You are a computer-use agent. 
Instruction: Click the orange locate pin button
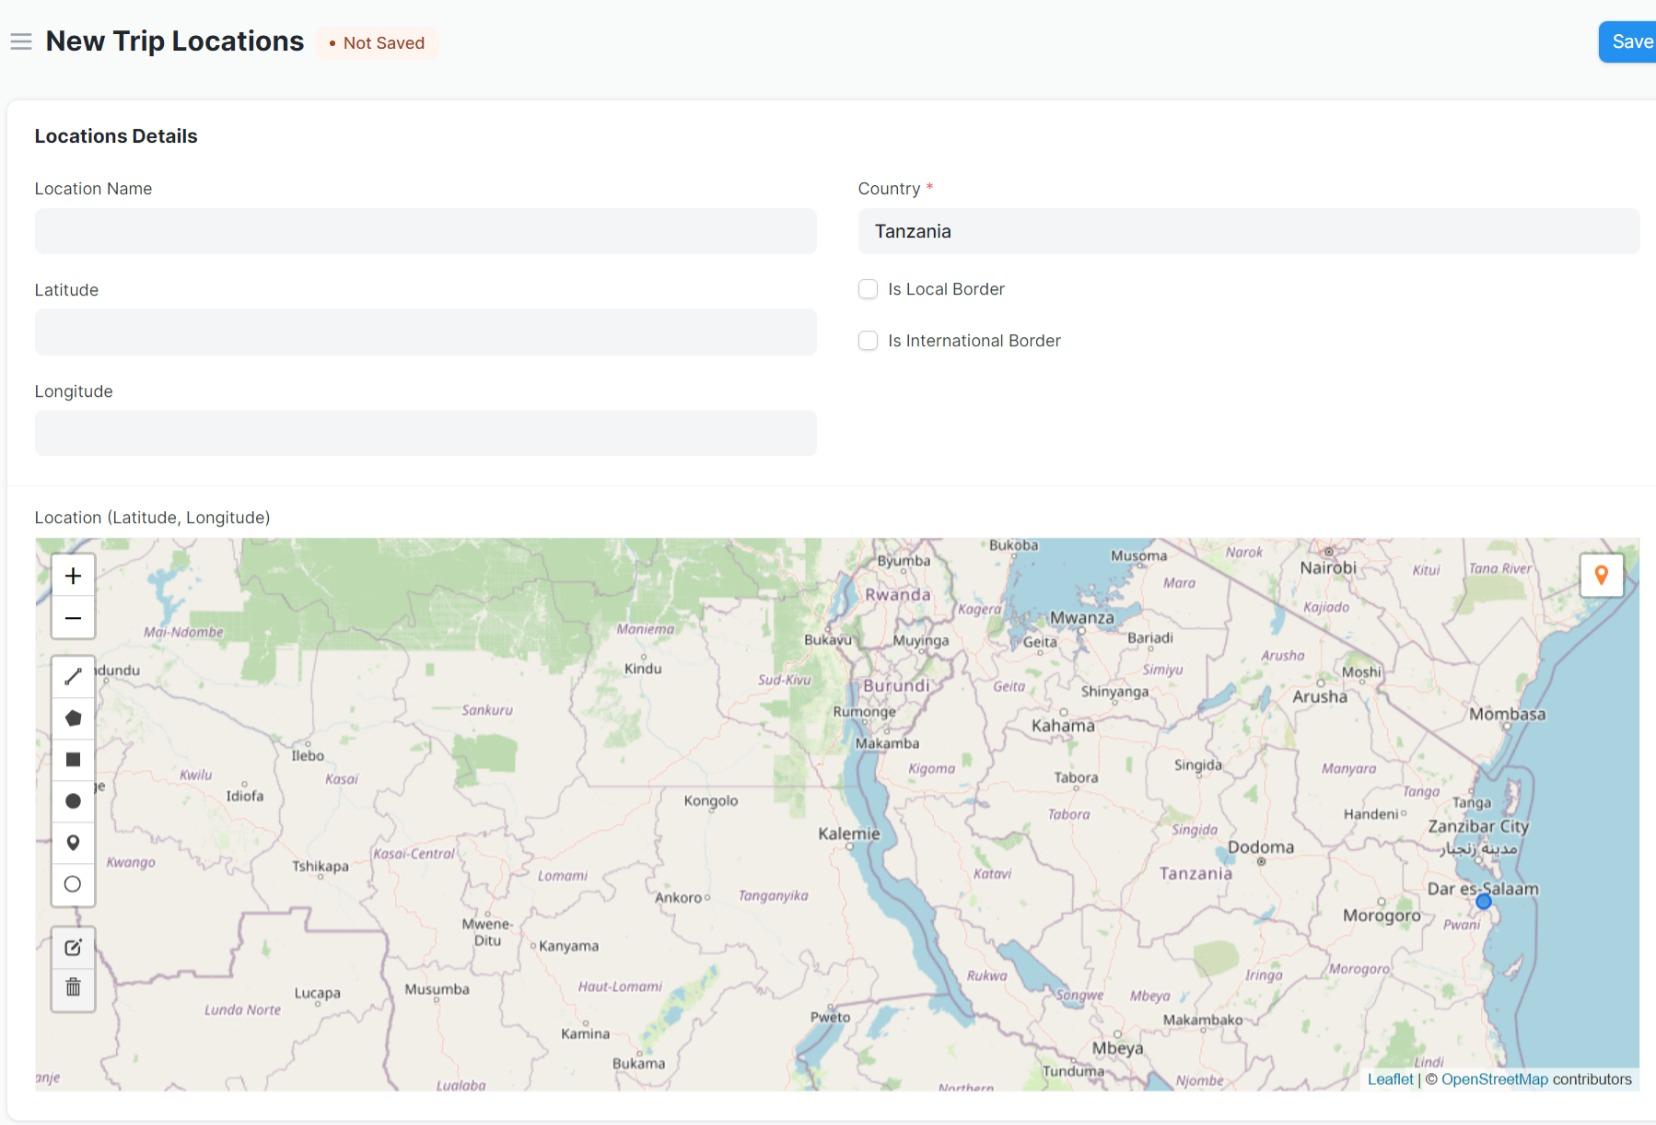(x=1601, y=575)
